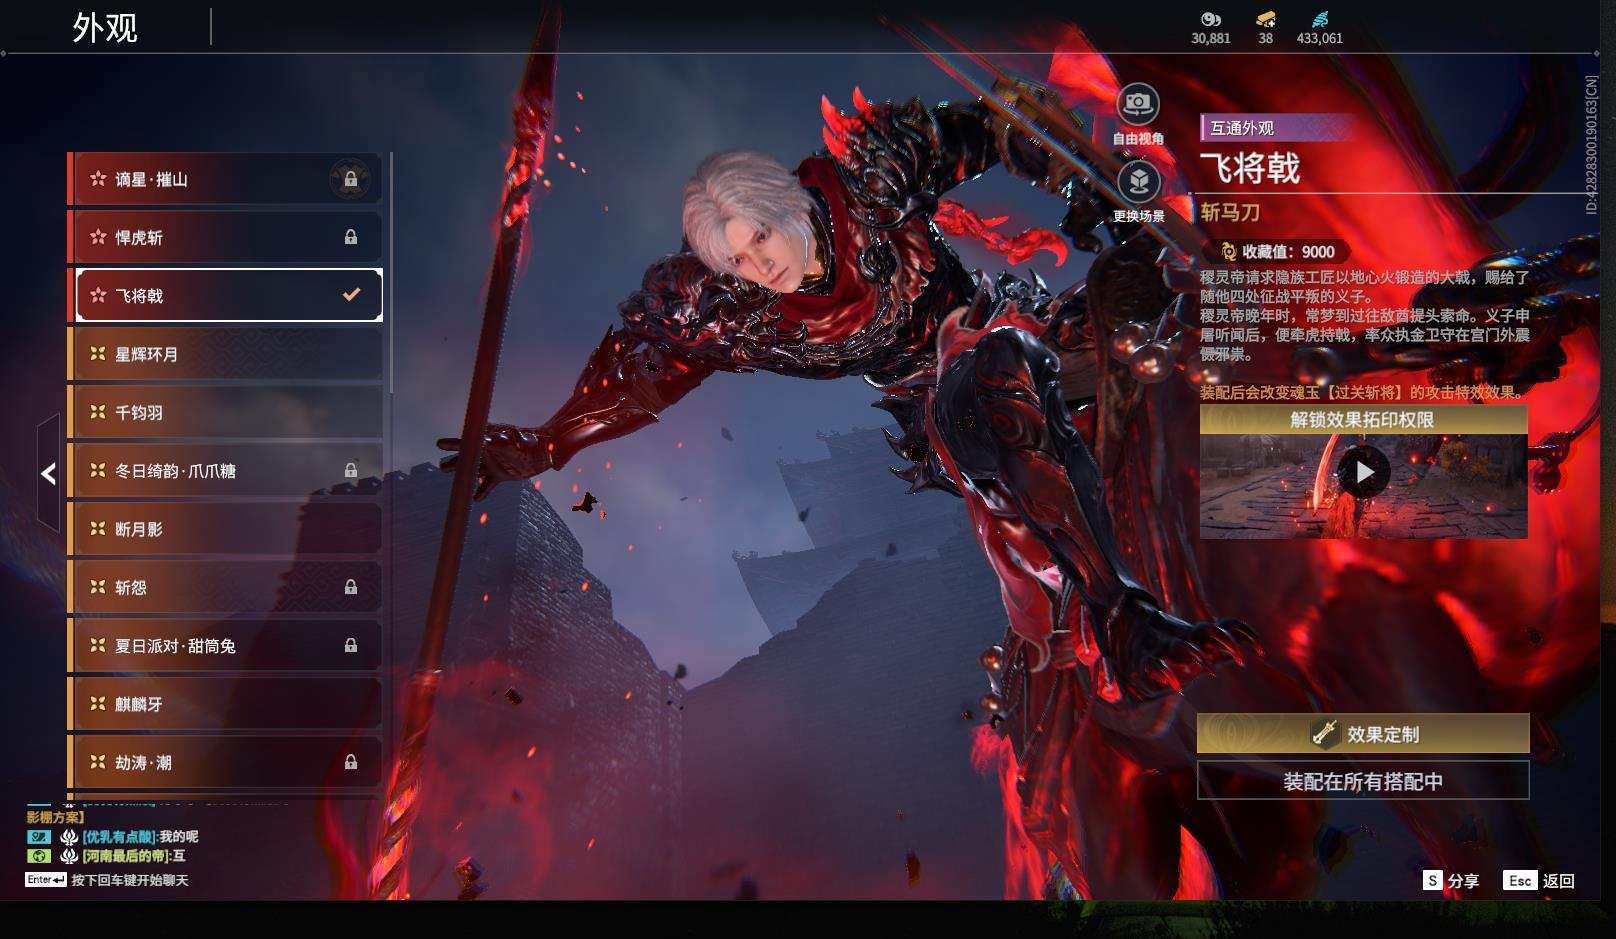Click the lock icon on 悍虎斩
This screenshot has width=1616, height=939.
(x=351, y=238)
